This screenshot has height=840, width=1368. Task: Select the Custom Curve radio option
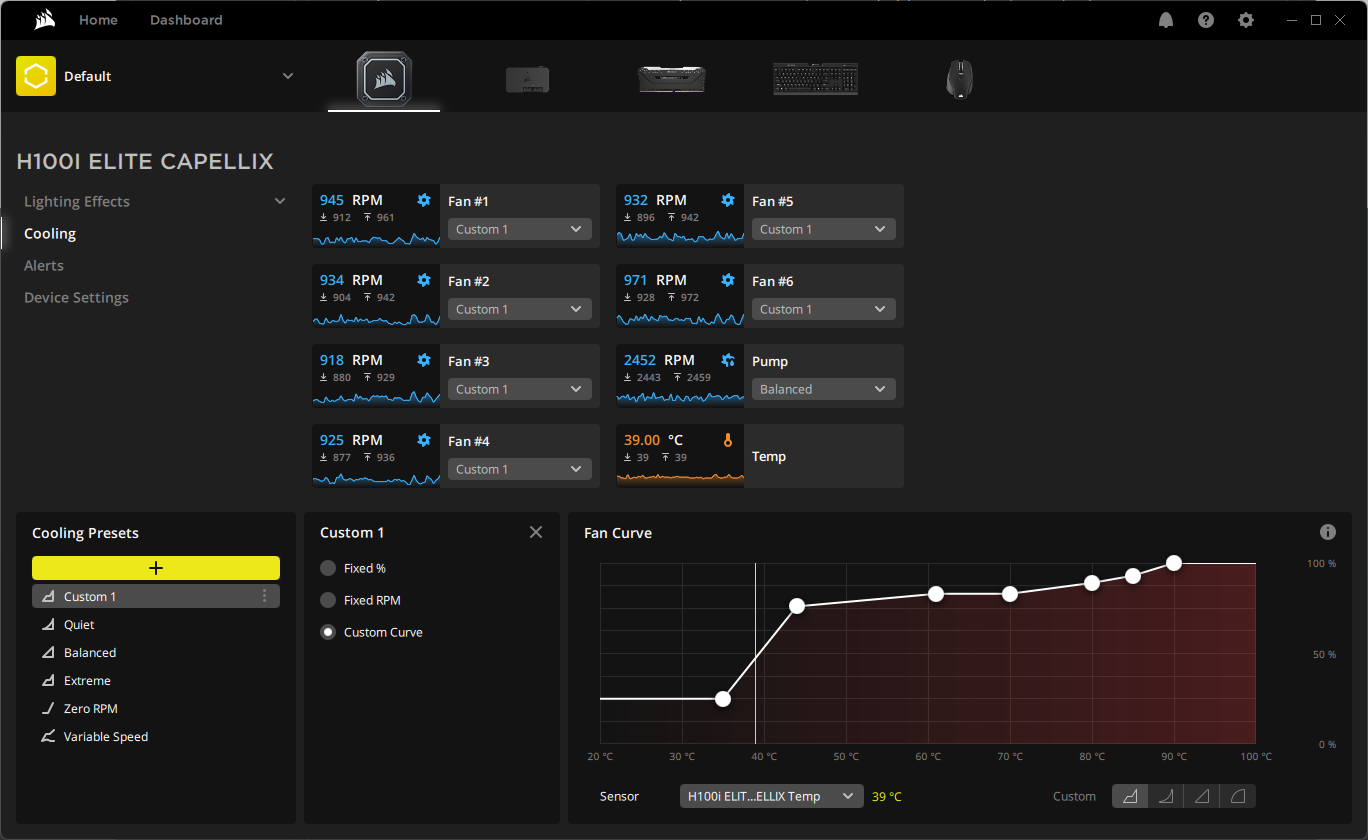coord(328,632)
